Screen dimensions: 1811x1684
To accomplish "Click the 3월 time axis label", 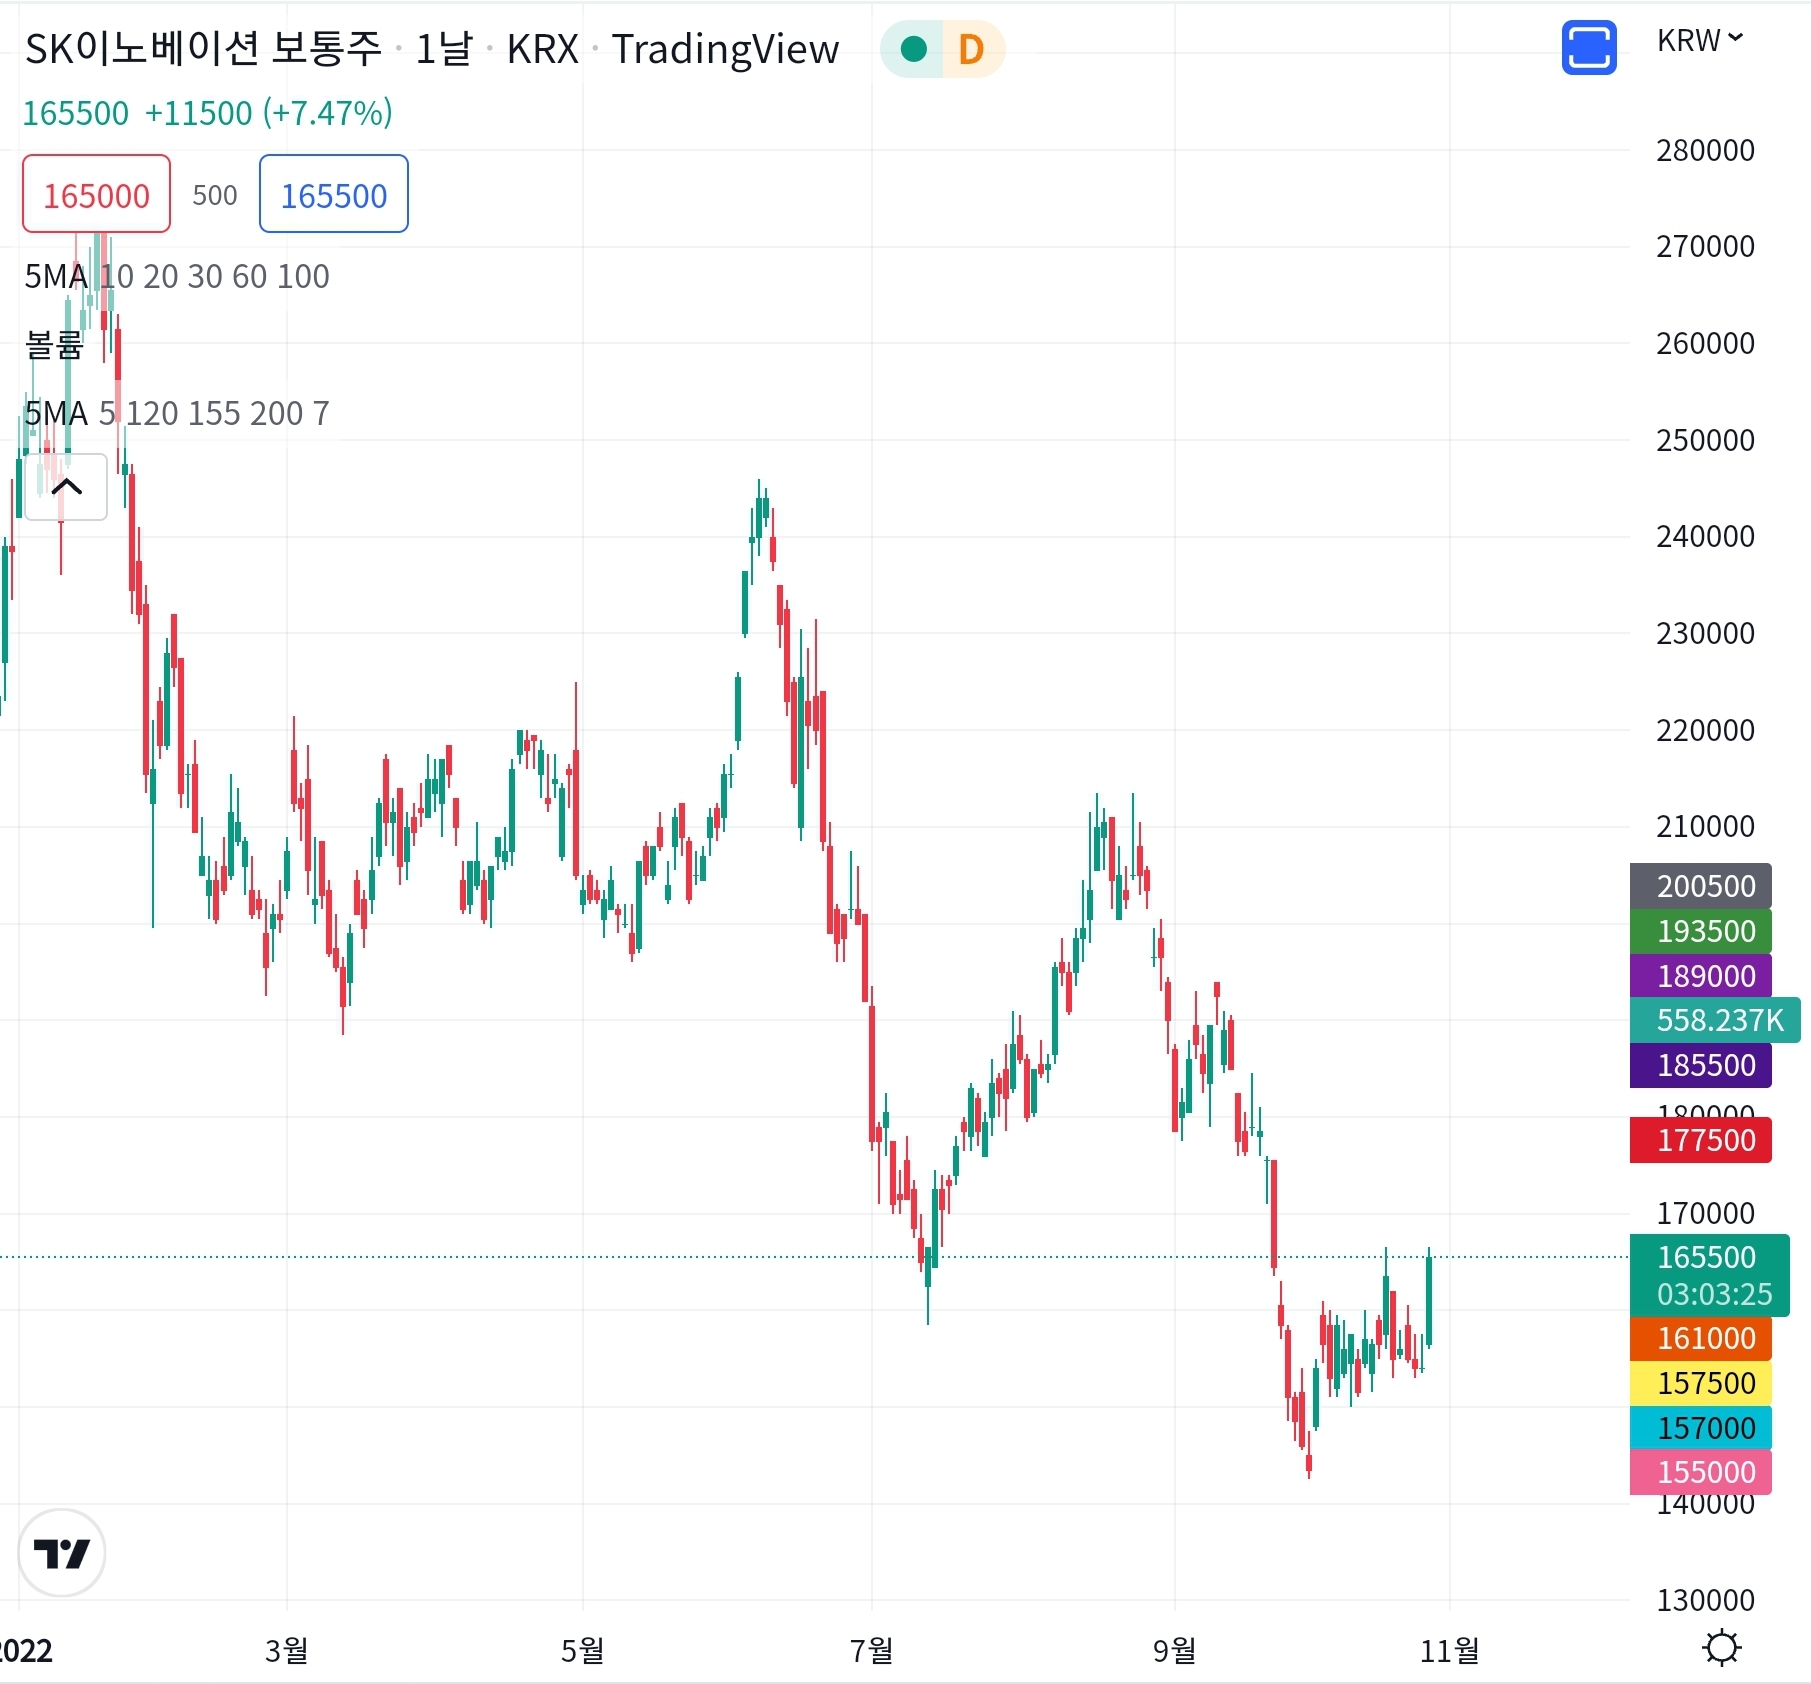I will (x=286, y=1650).
